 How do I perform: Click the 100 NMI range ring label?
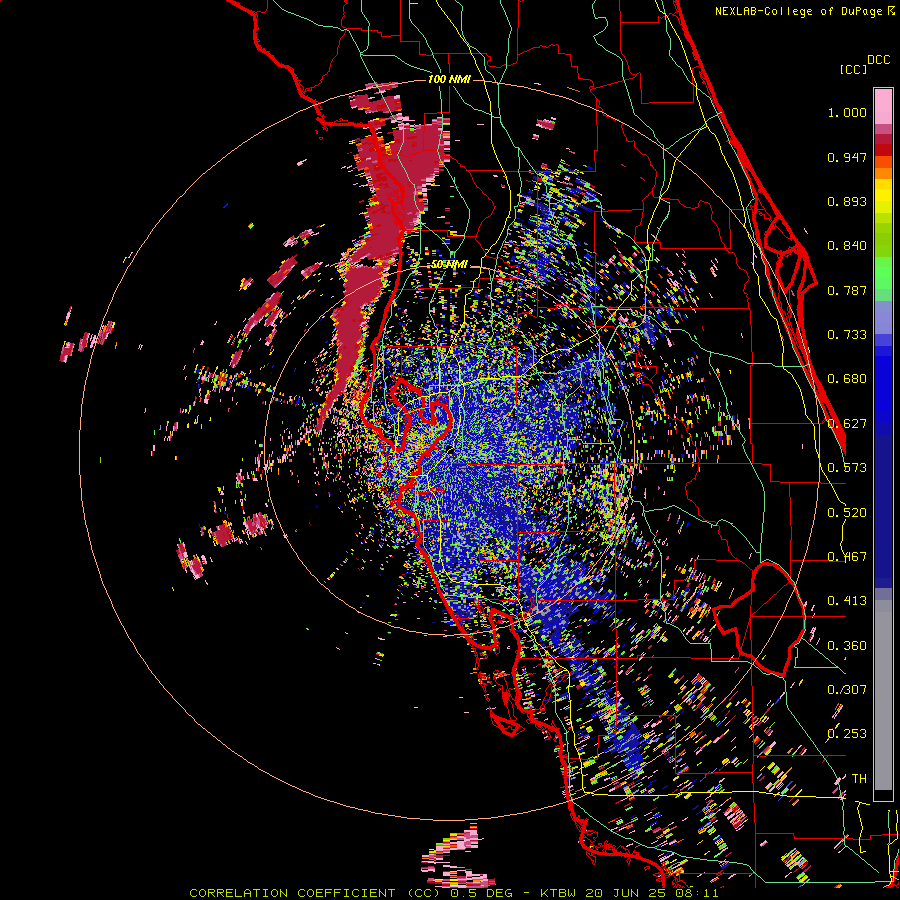(449, 79)
